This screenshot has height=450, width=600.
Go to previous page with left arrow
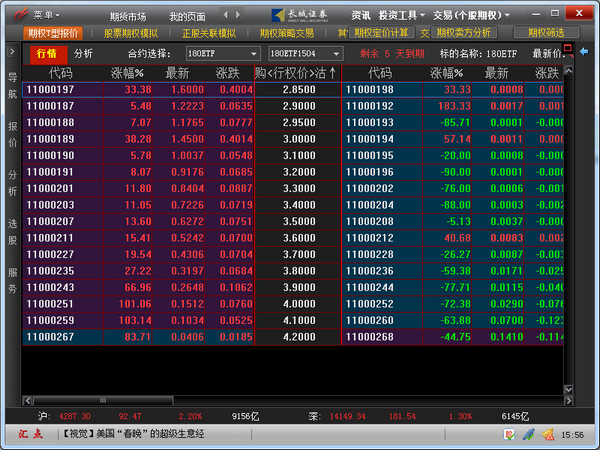pos(226,15)
